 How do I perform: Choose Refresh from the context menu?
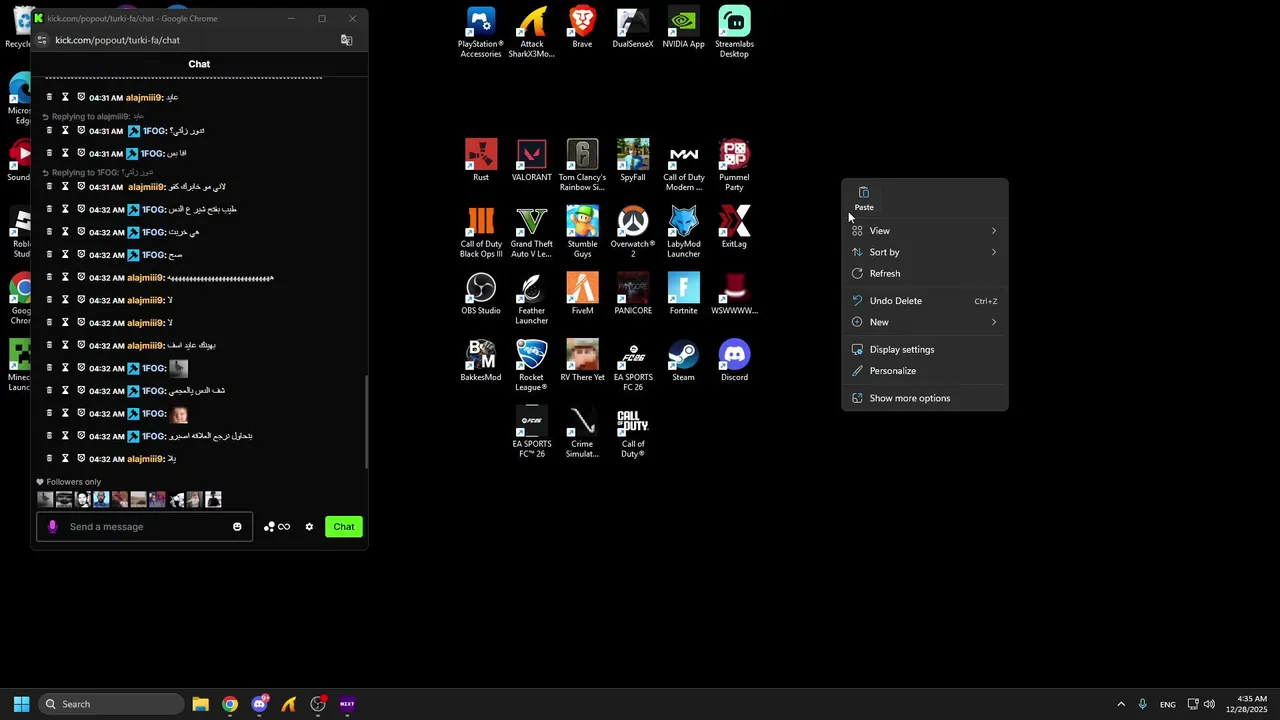(925, 273)
